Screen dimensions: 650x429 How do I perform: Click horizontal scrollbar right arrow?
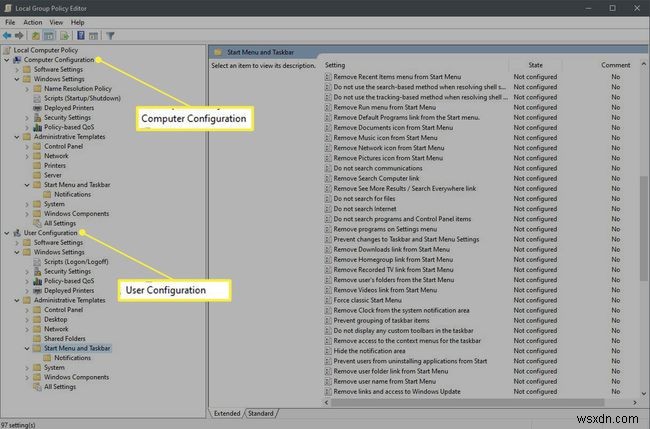click(x=635, y=402)
